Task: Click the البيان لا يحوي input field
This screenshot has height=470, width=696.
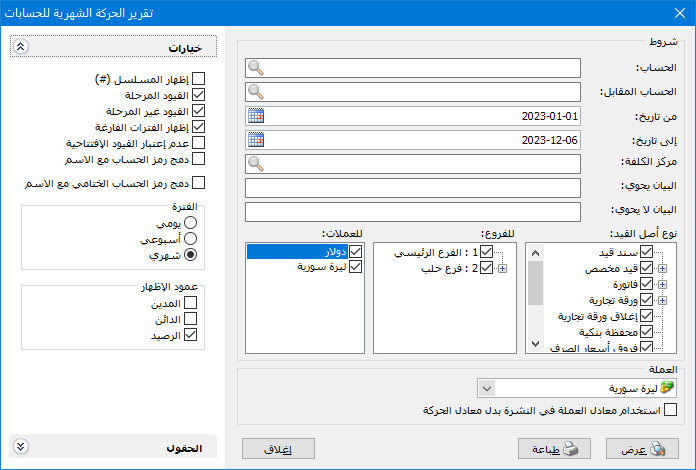Action: click(413, 212)
